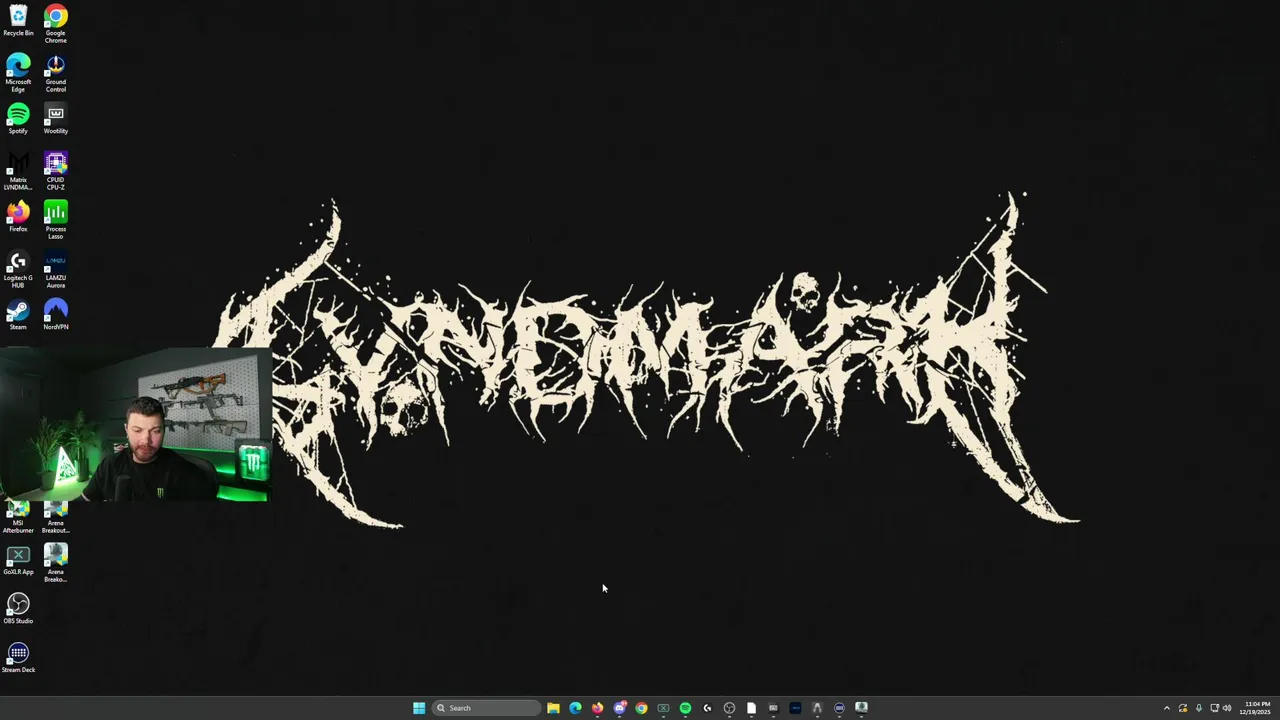Open the volume control in system tray
Viewport: 1280px width, 720px height.
(x=1227, y=708)
